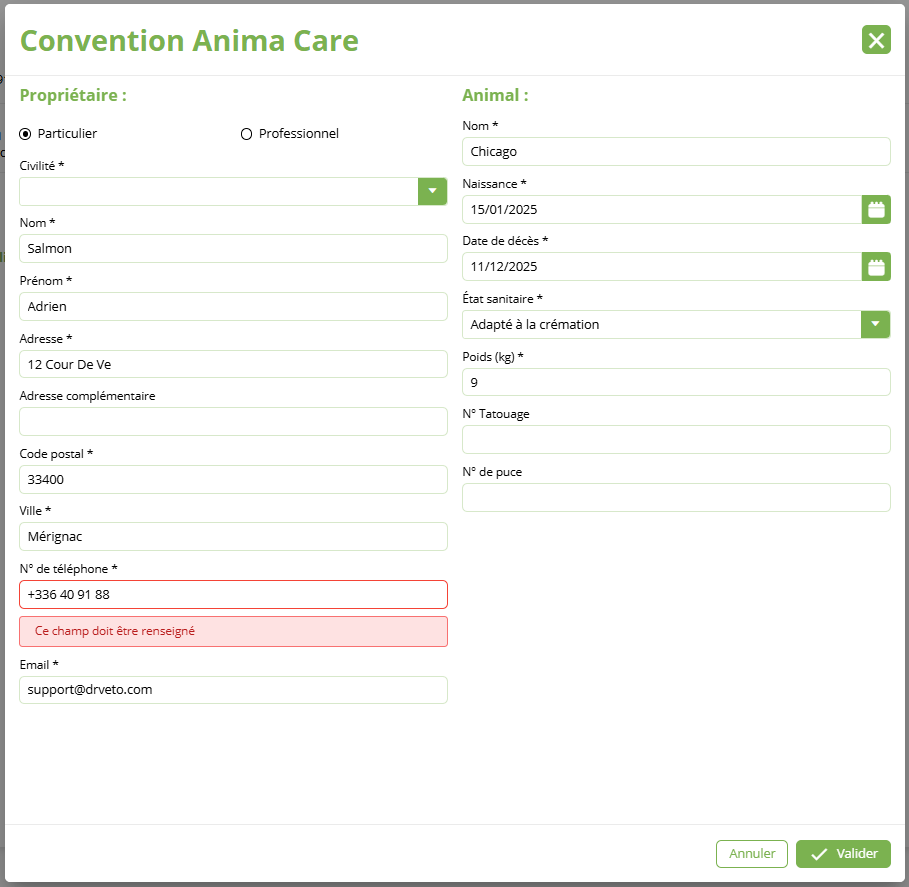
Task: Click the Adresse complémentaire field
Action: point(233,422)
